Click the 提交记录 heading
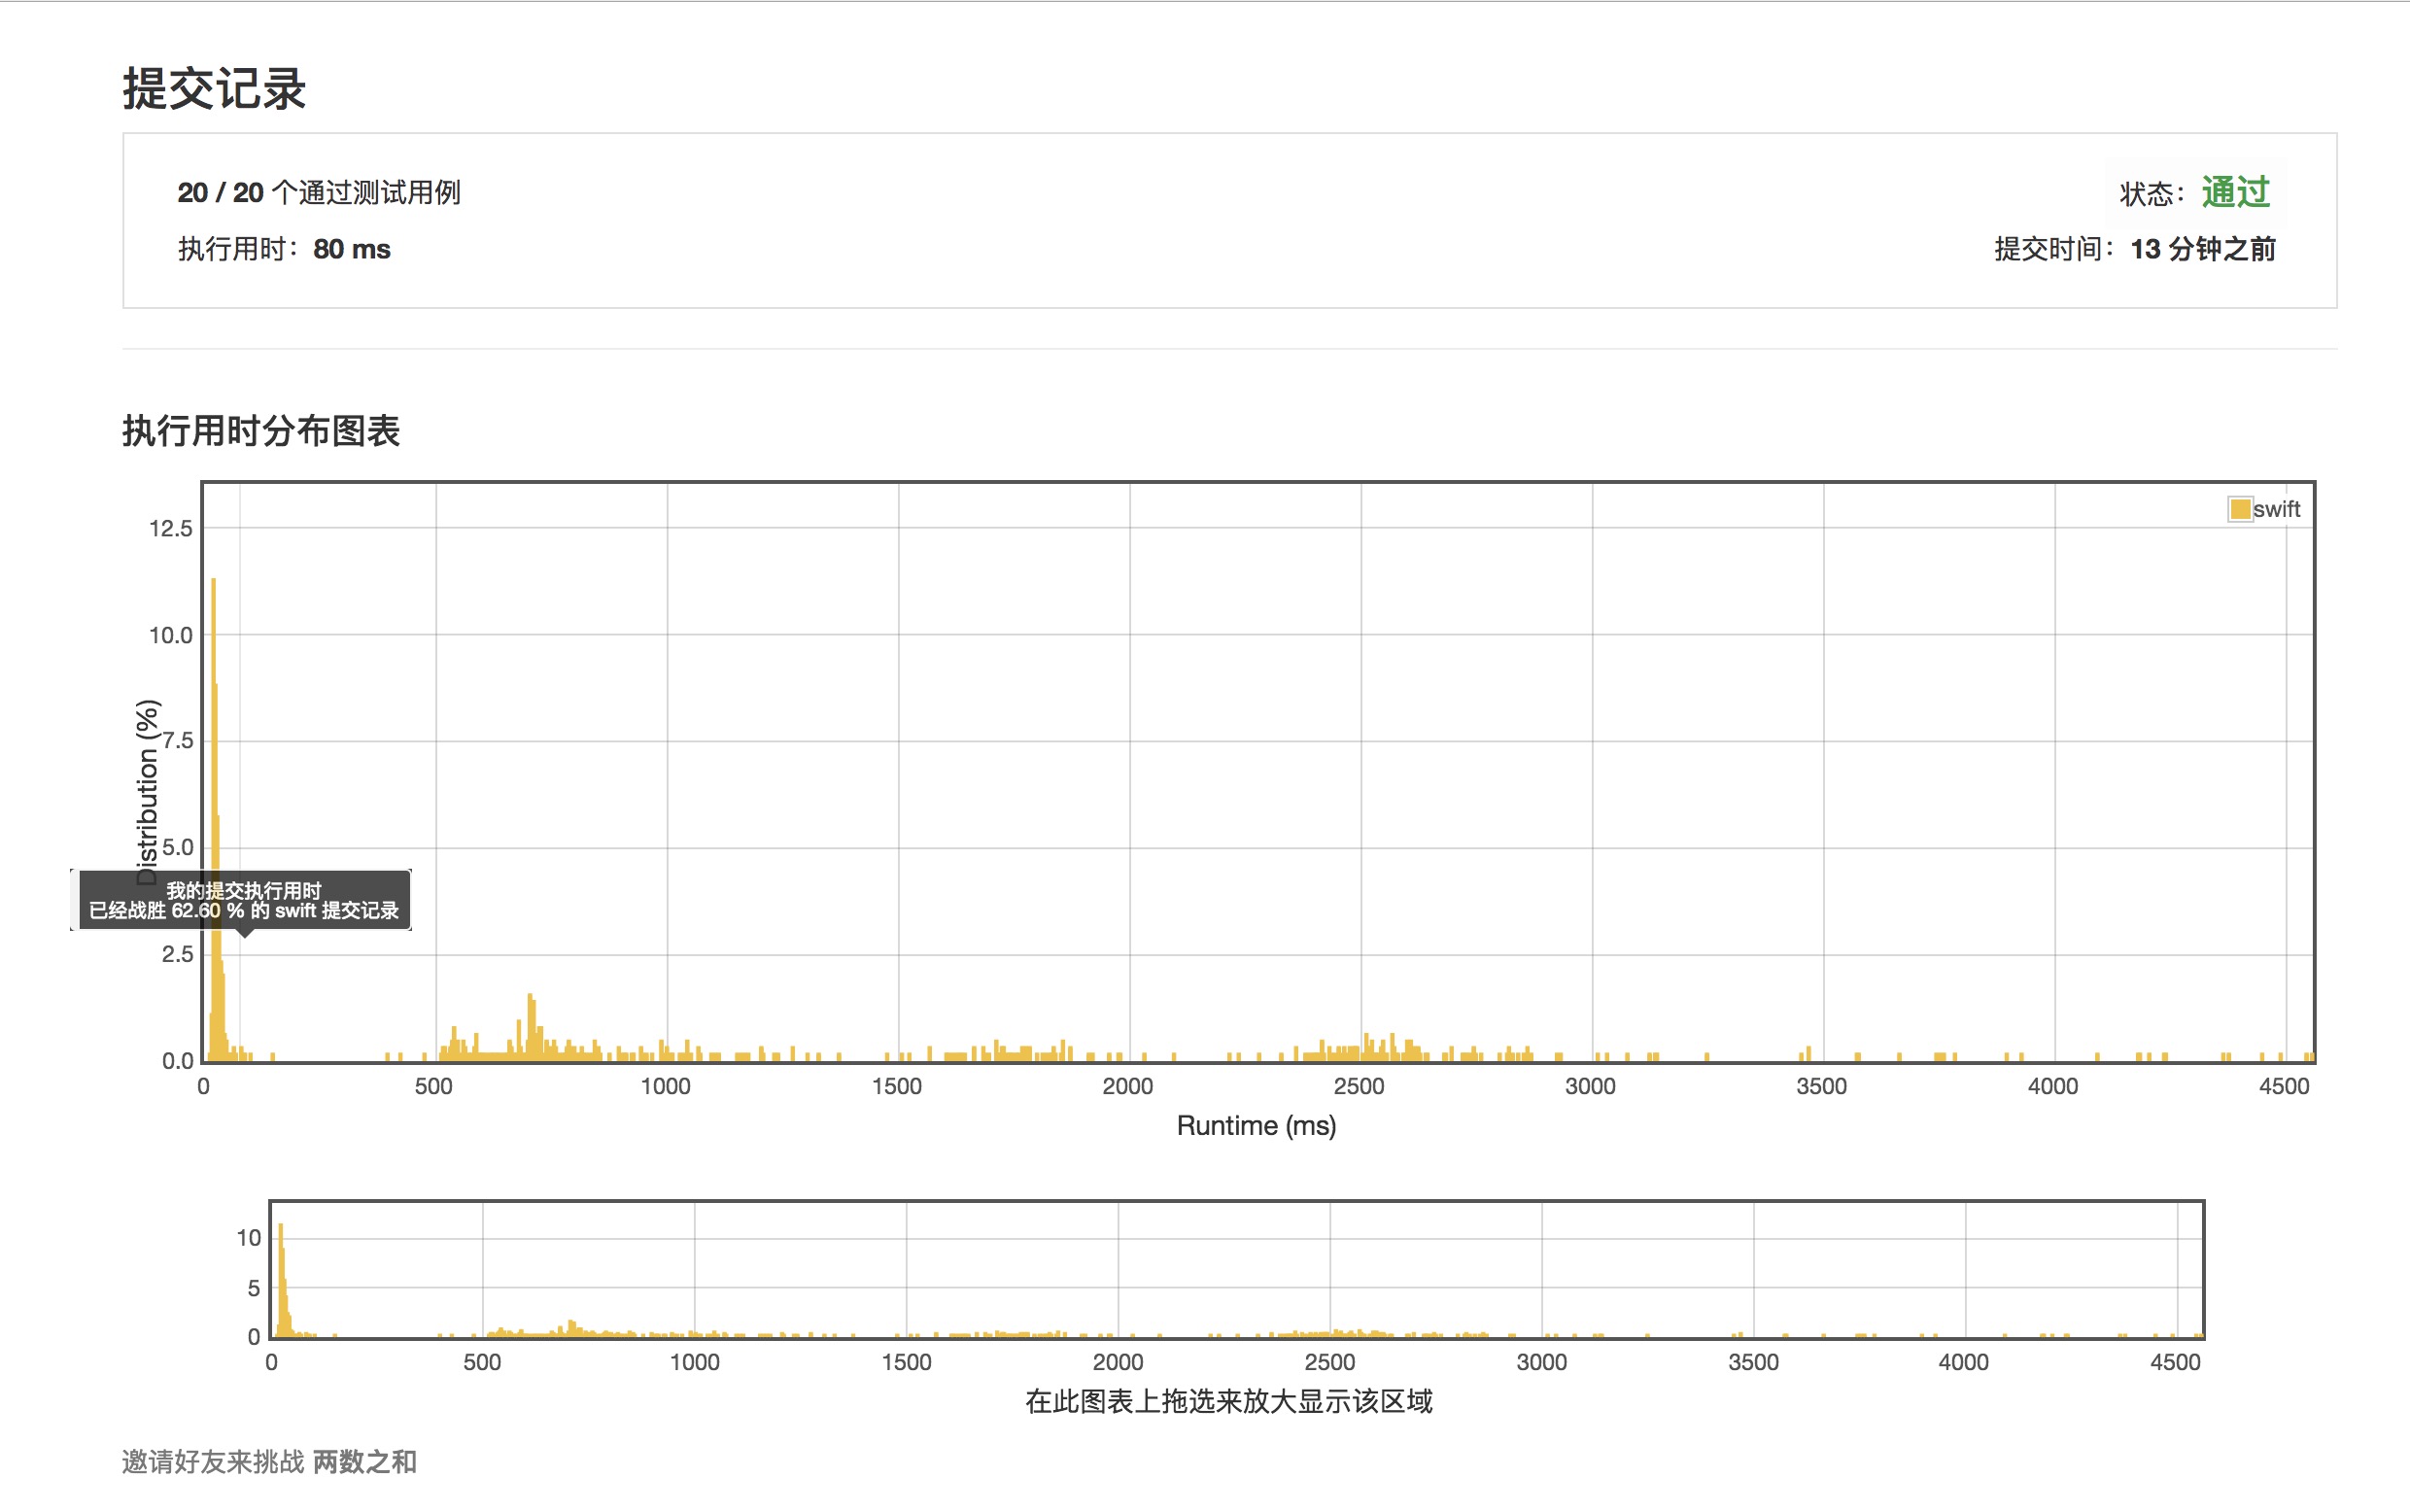This screenshot has width=2410, height=1512. pos(214,89)
